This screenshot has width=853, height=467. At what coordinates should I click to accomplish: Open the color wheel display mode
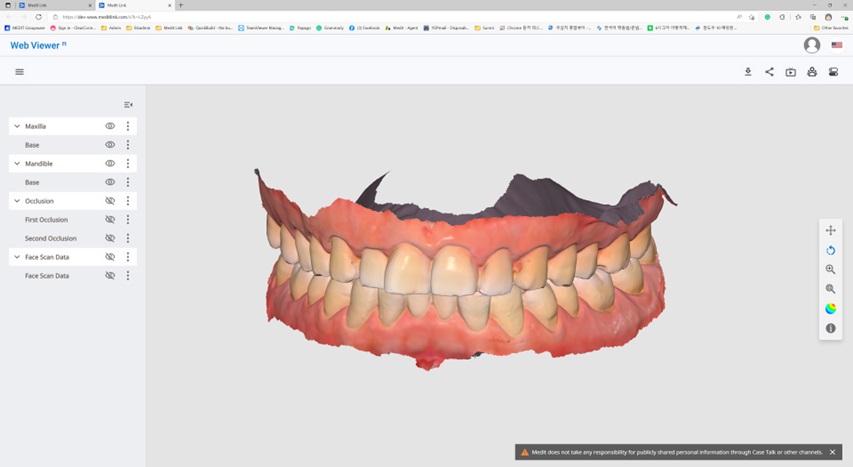(x=830, y=309)
